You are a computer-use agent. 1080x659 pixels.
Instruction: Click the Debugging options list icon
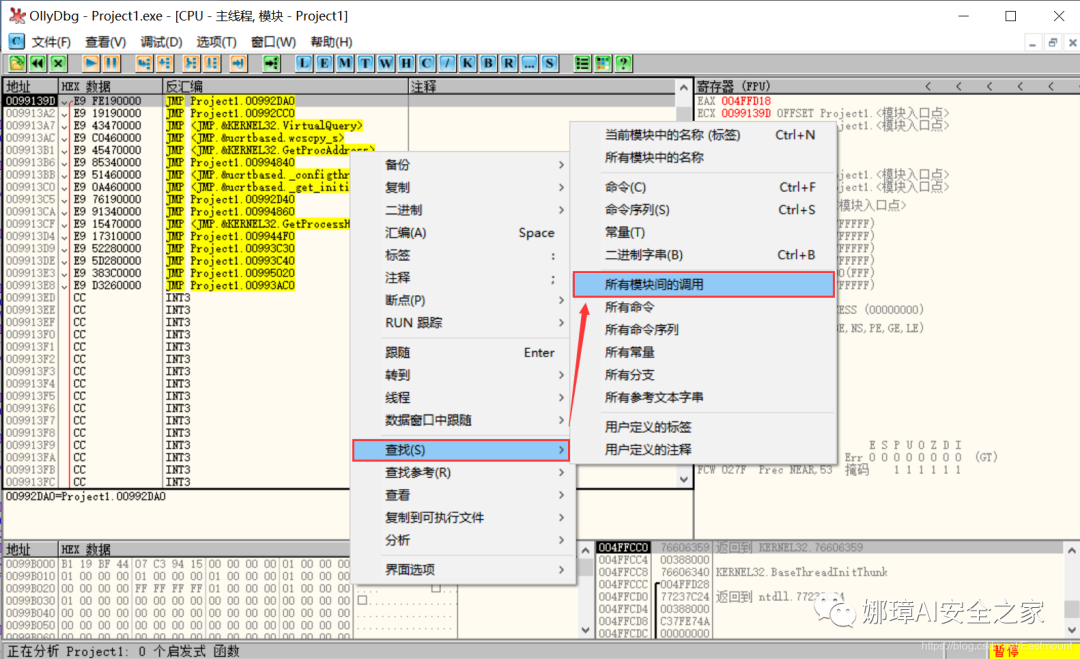click(583, 63)
